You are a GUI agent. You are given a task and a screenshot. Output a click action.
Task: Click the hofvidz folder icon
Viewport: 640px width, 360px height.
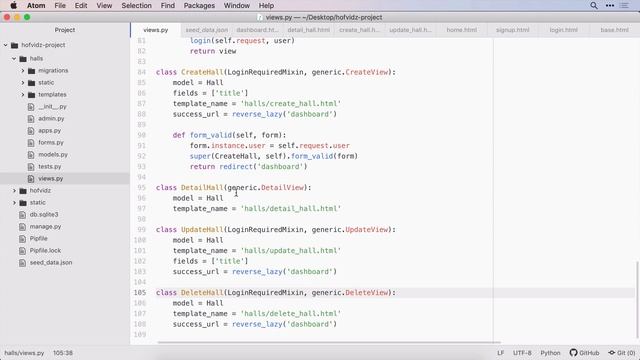coord(23,191)
